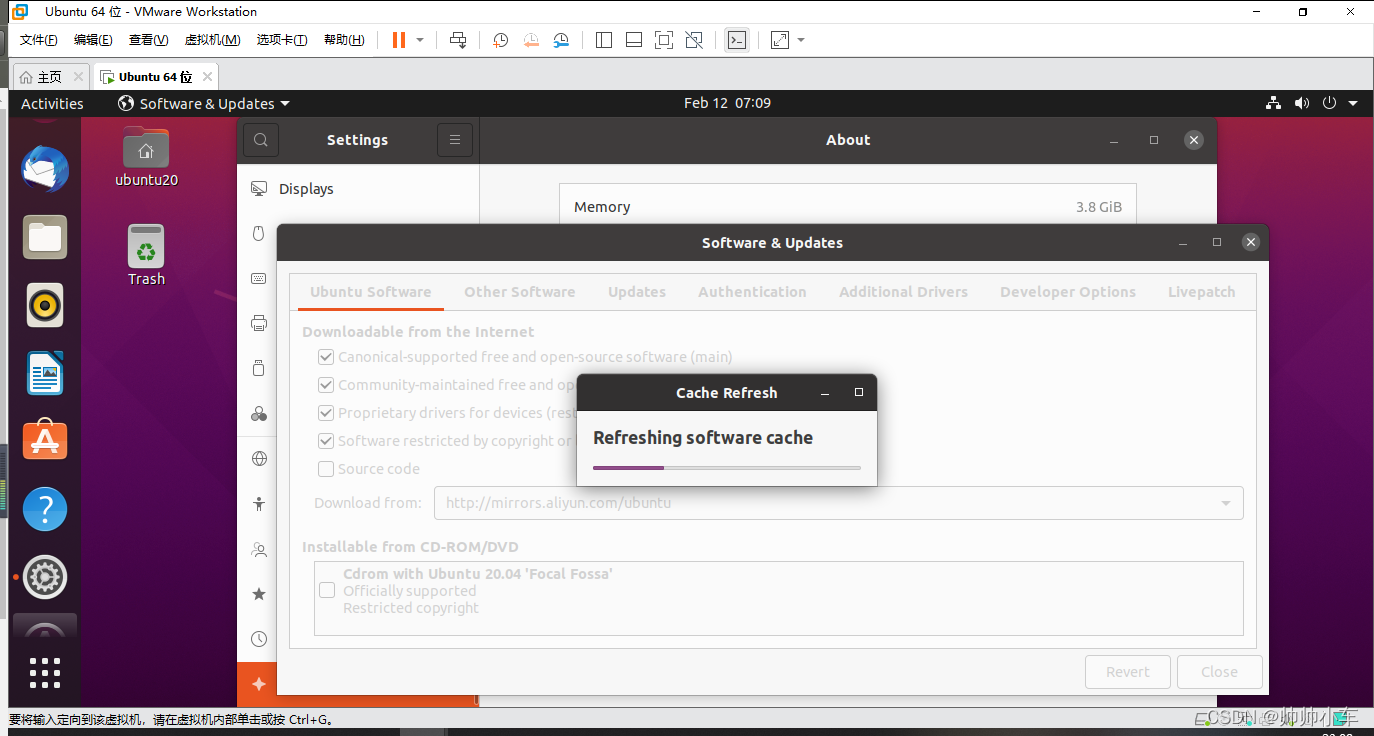Image resolution: width=1374 pixels, height=736 pixels.
Task: Open the Trash icon on desktop
Action: (x=146, y=255)
